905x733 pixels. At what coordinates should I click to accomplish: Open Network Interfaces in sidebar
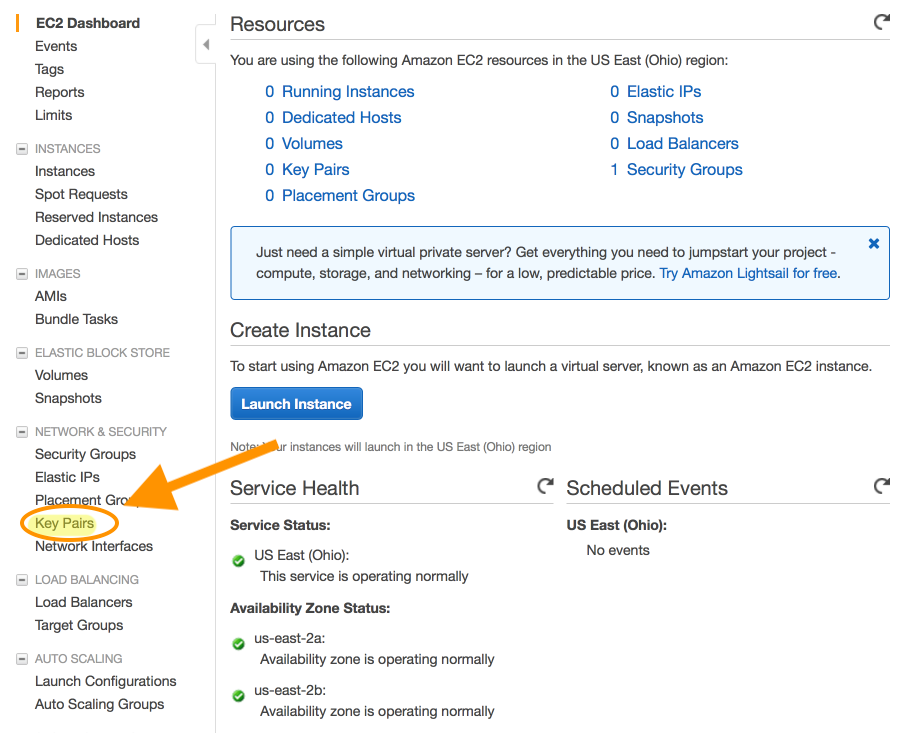pos(94,546)
